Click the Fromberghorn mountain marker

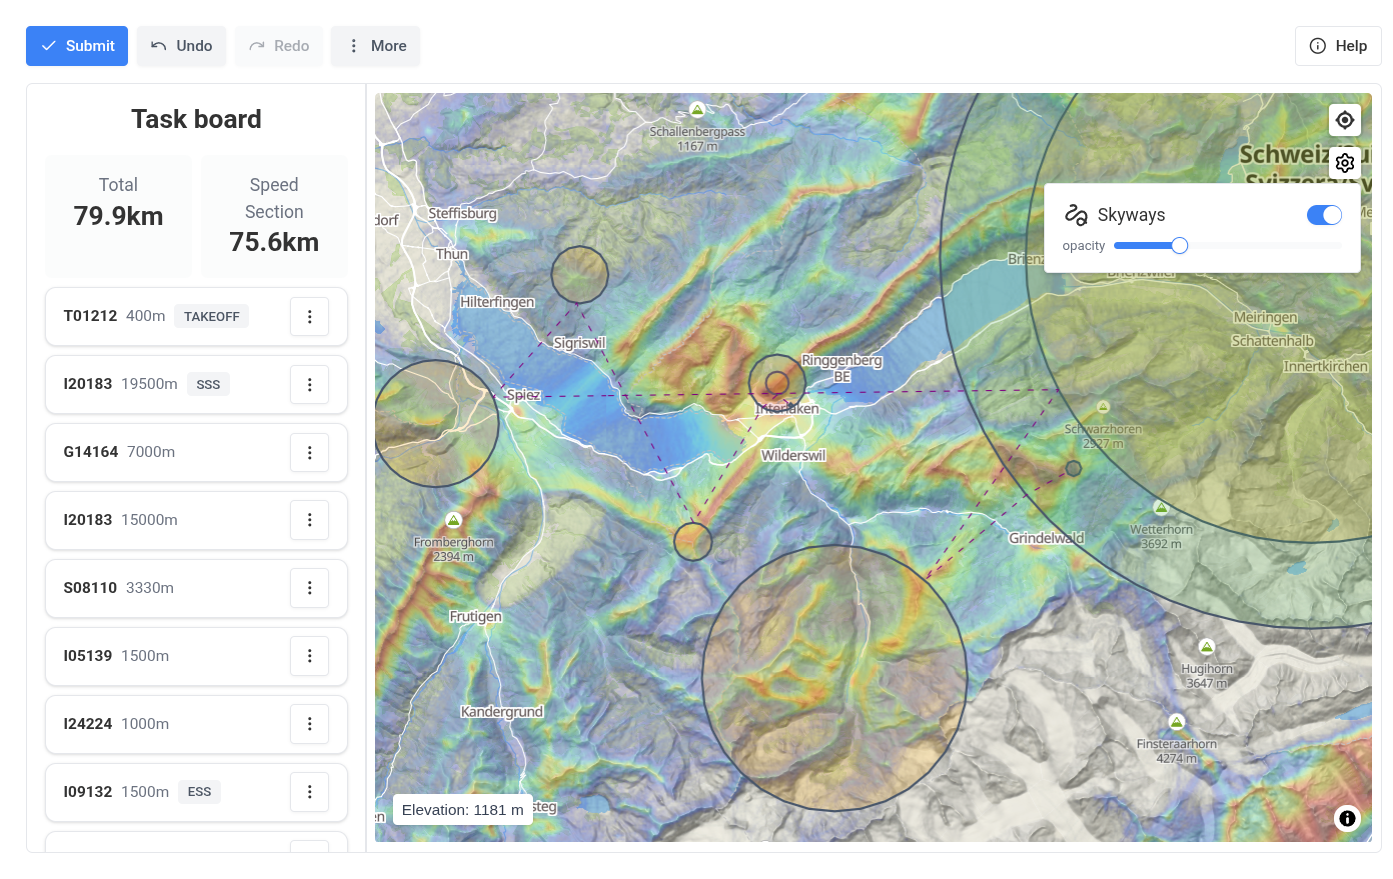453,520
